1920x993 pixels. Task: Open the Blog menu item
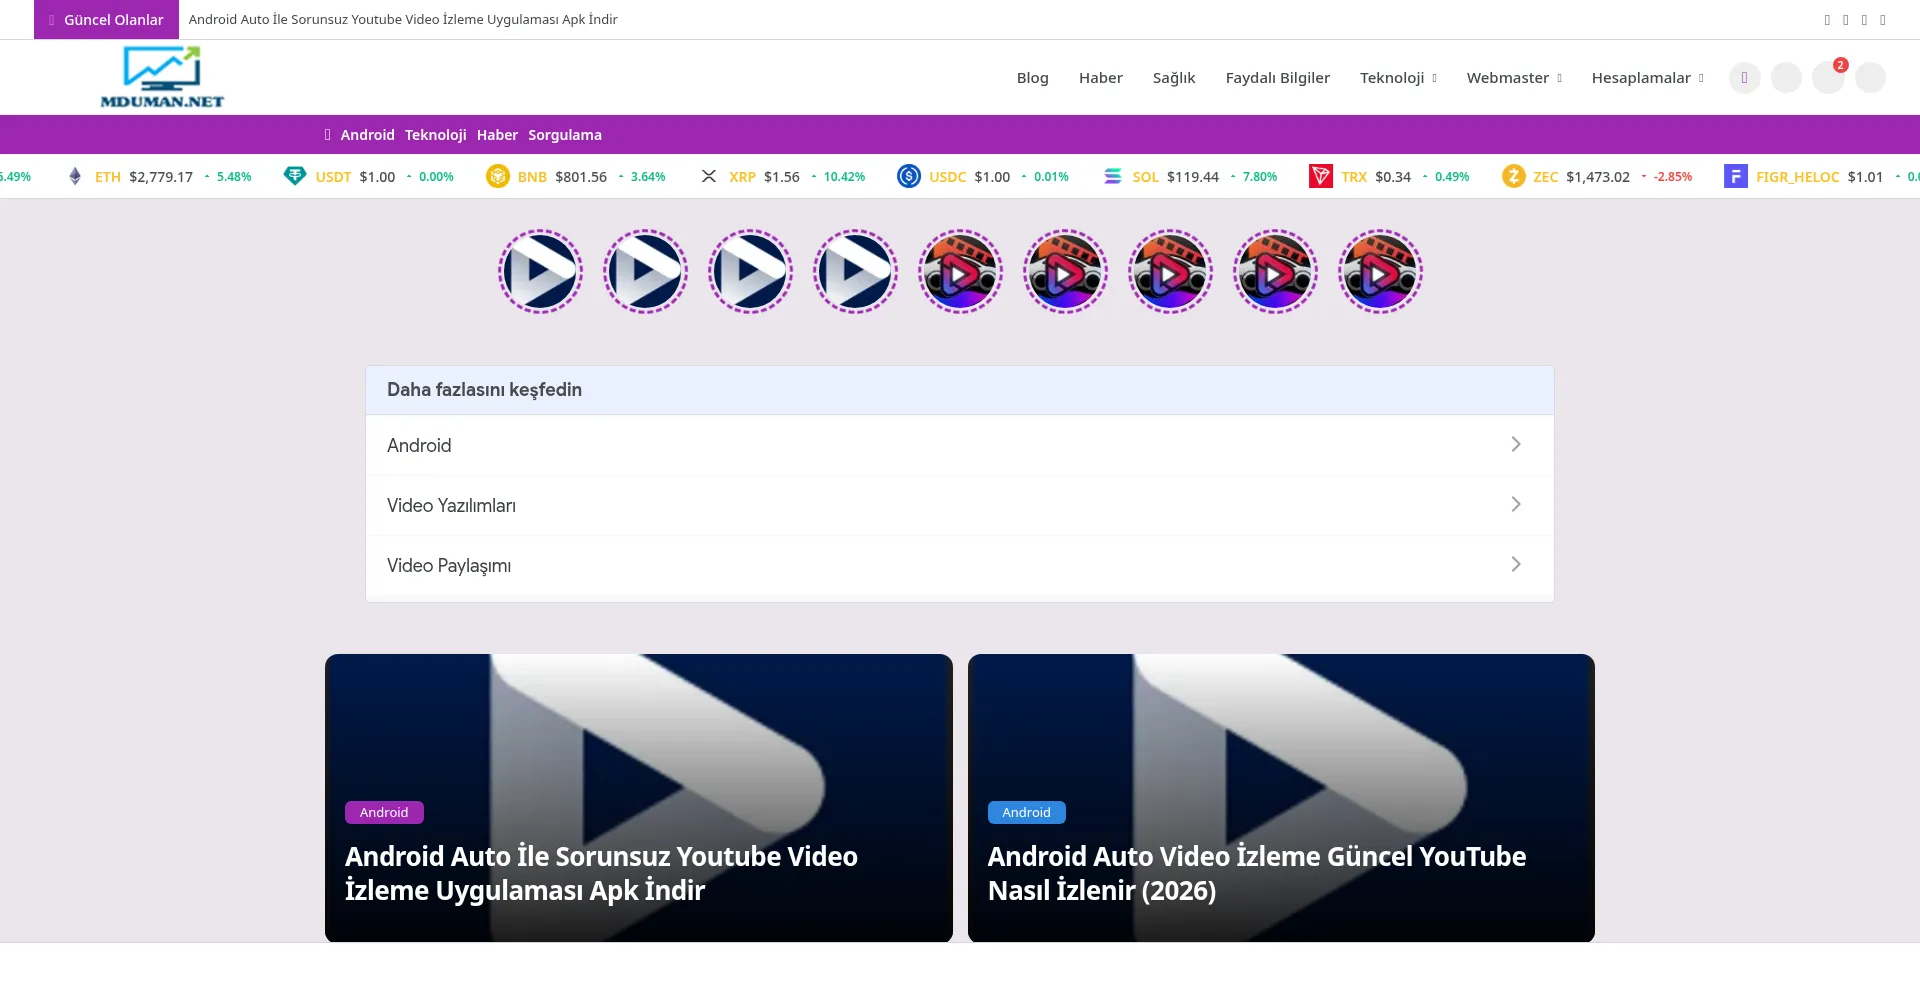tap(1032, 77)
